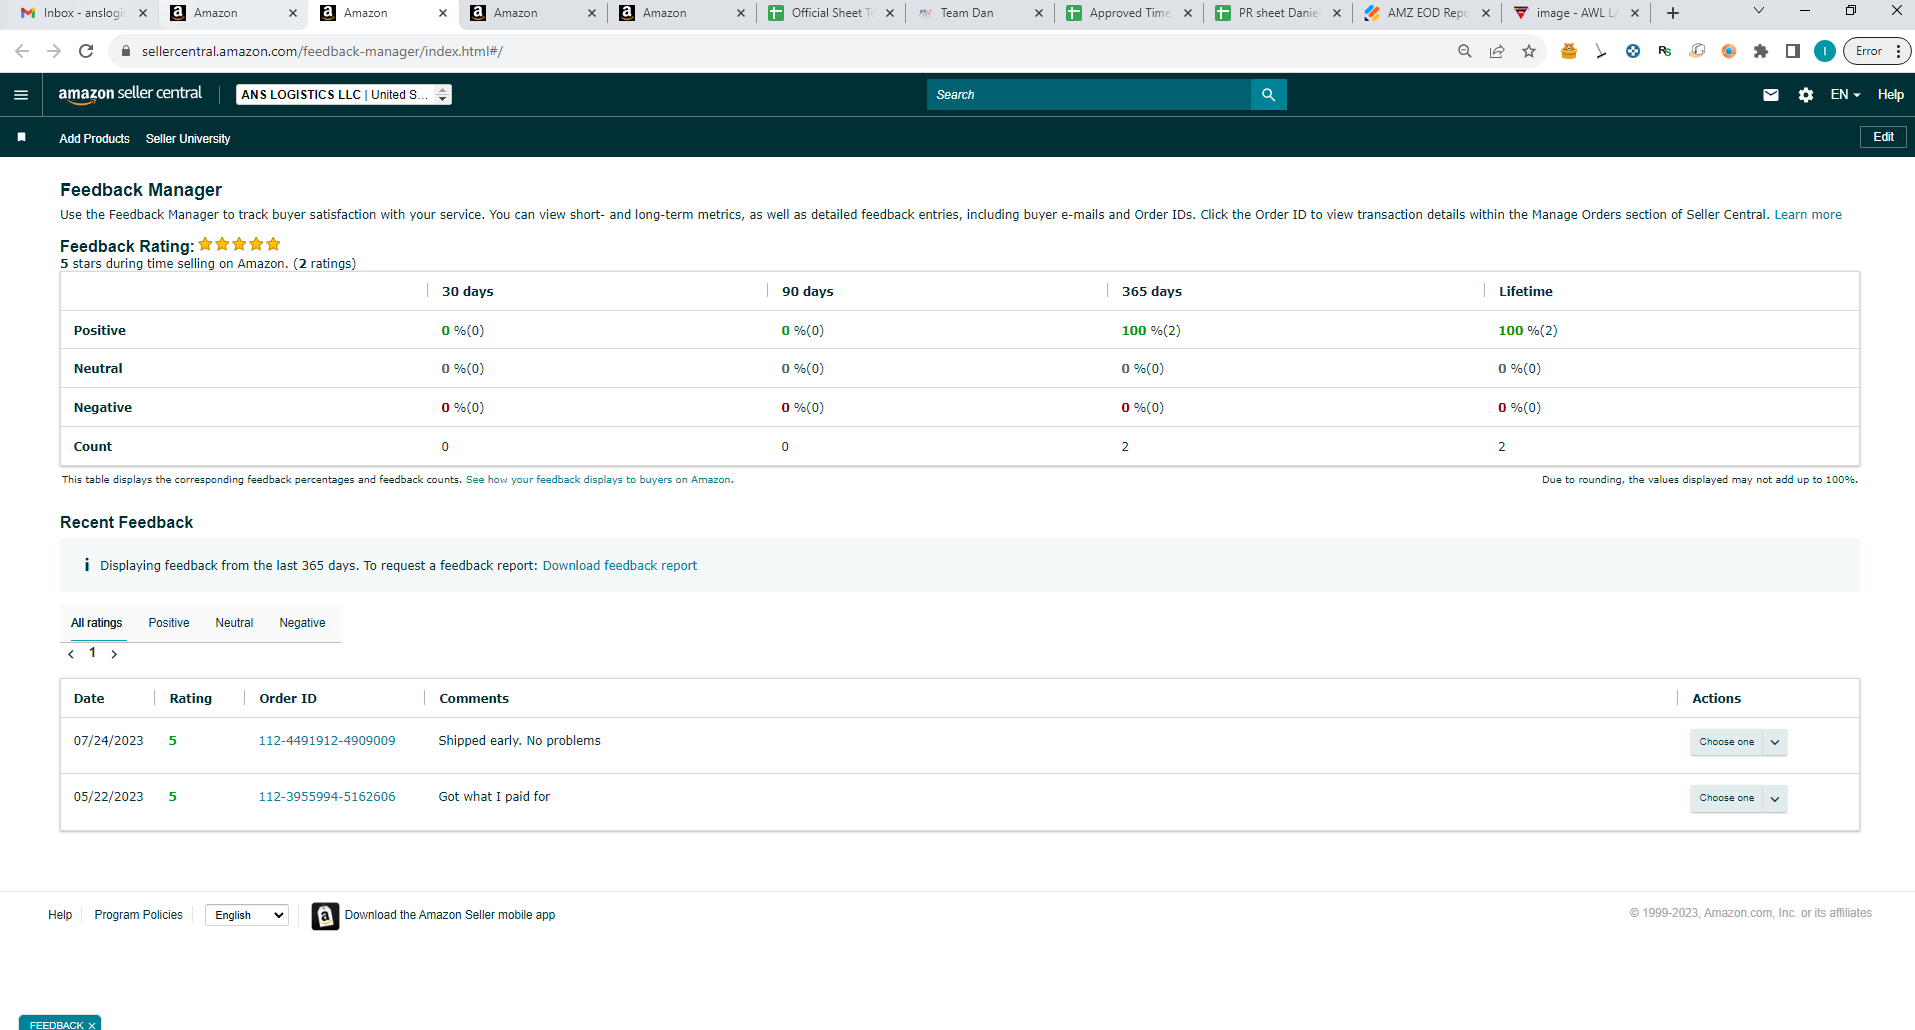The image size is (1915, 1030).
Task: Open Choose one dropdown for 05/22/2023 feedback
Action: [x=1738, y=798]
